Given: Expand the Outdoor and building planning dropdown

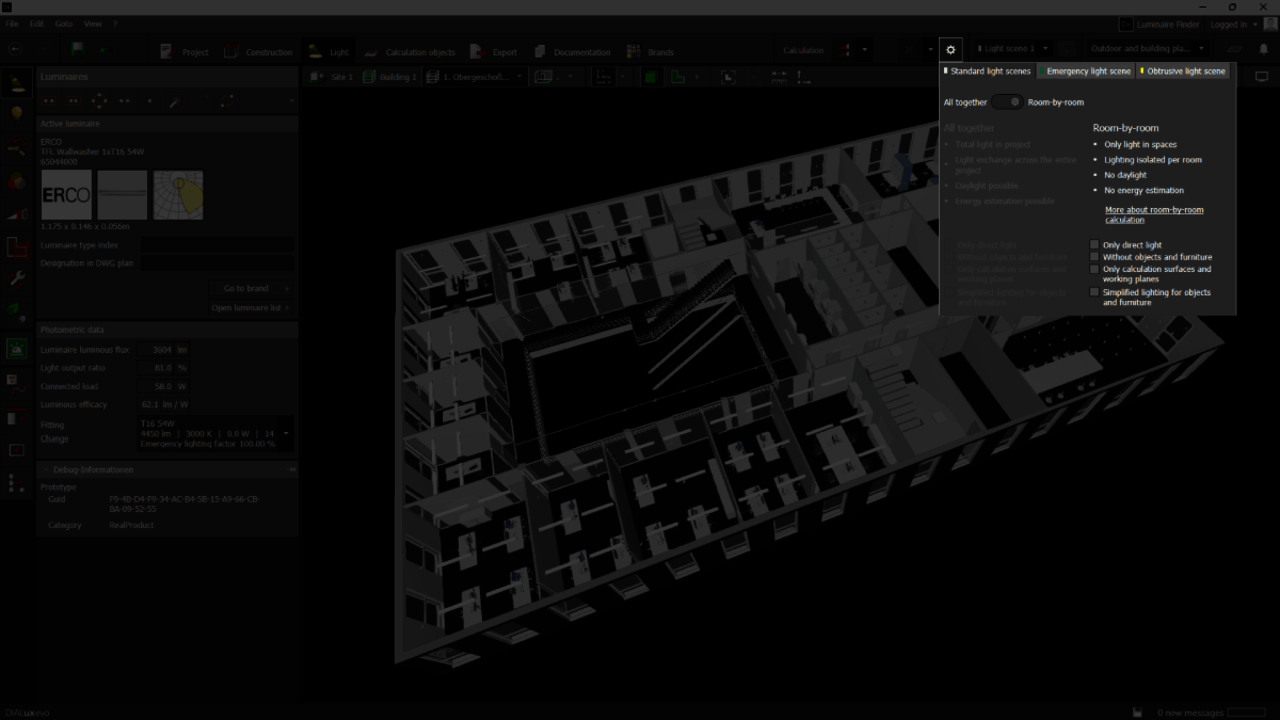Looking at the screenshot, I should (1147, 49).
